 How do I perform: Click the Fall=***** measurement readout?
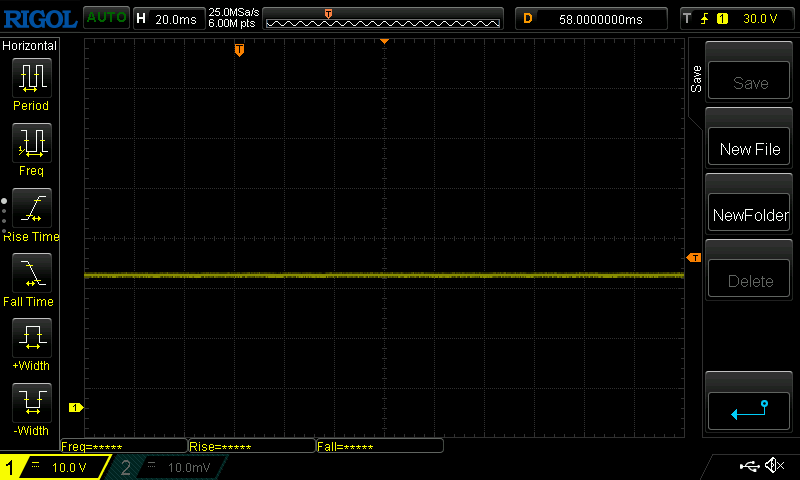(x=380, y=446)
